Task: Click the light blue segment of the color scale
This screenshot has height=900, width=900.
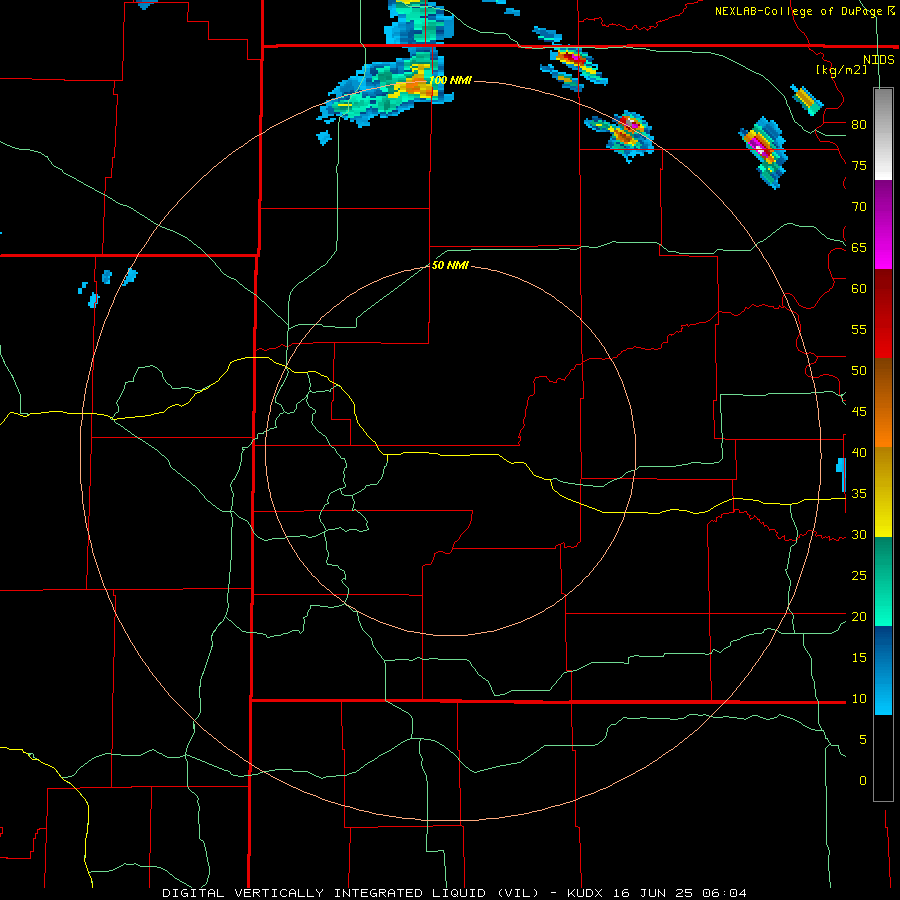Action: coord(883,670)
